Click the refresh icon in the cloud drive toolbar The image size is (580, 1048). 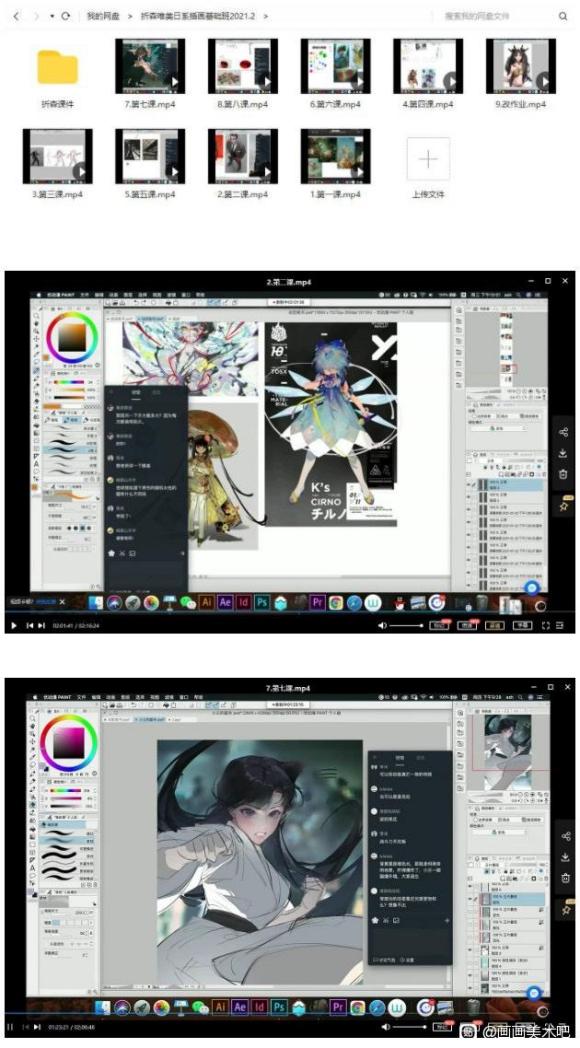tap(65, 15)
